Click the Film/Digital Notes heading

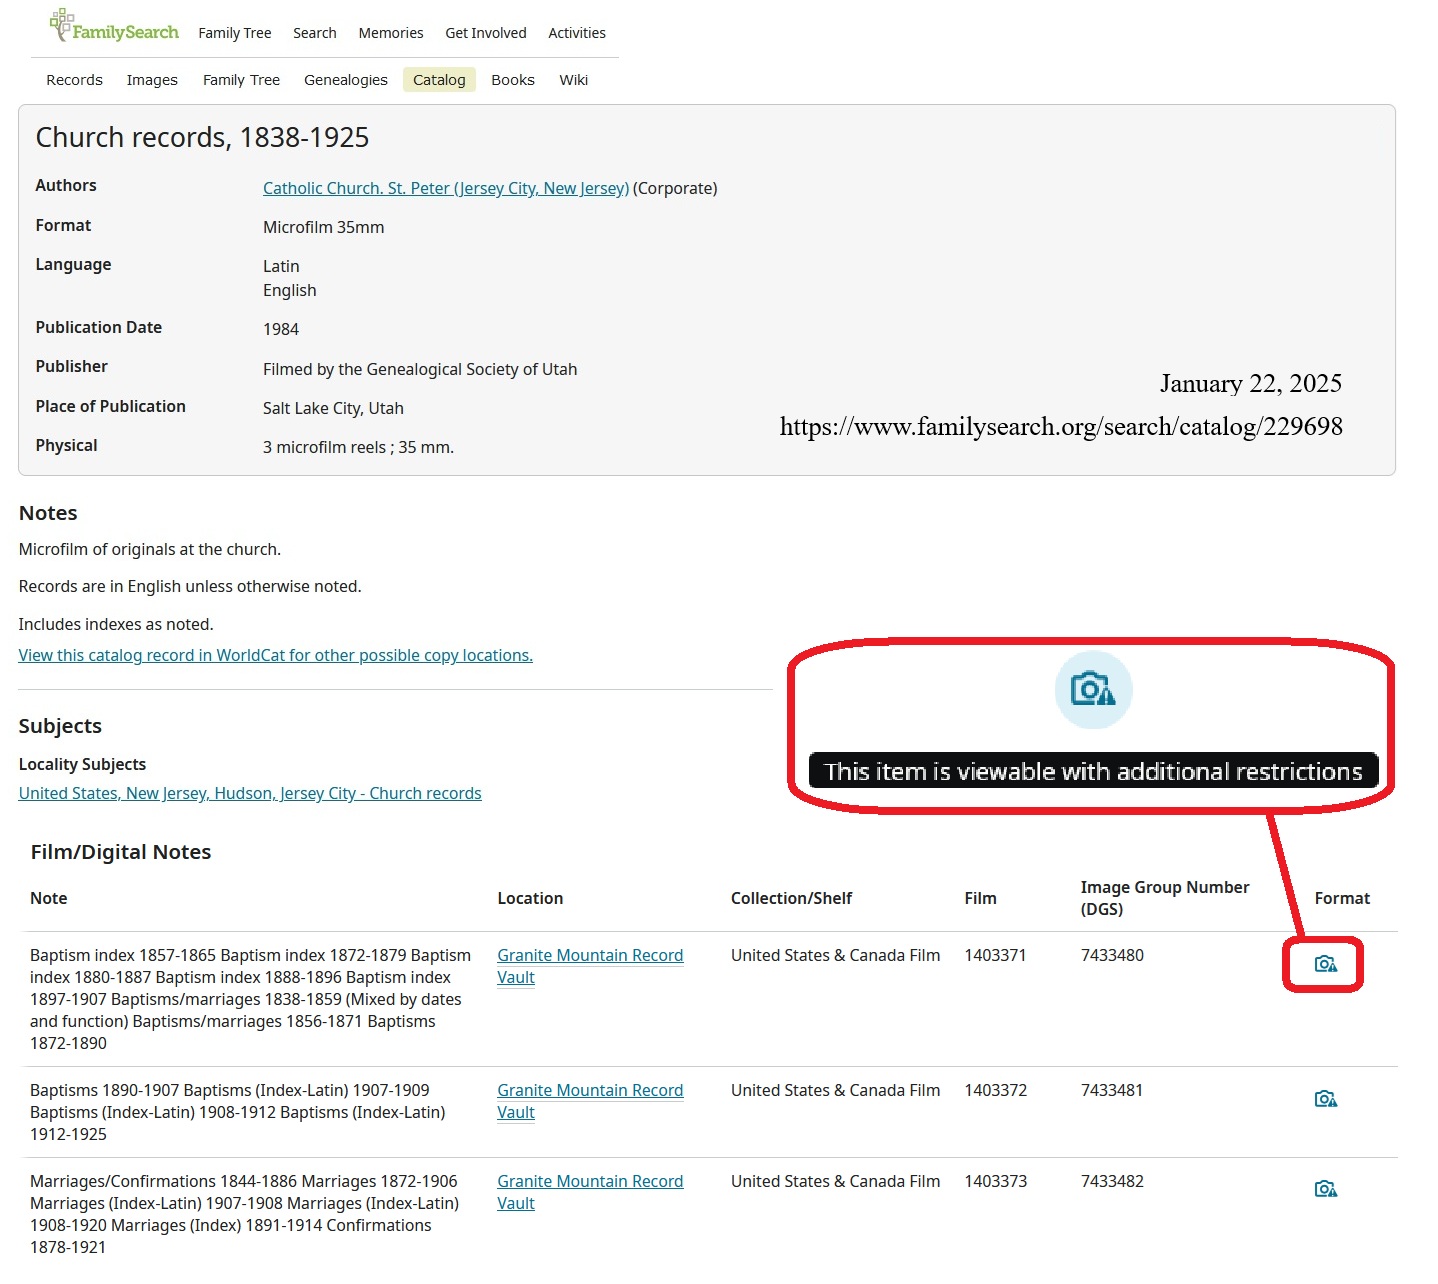(121, 852)
